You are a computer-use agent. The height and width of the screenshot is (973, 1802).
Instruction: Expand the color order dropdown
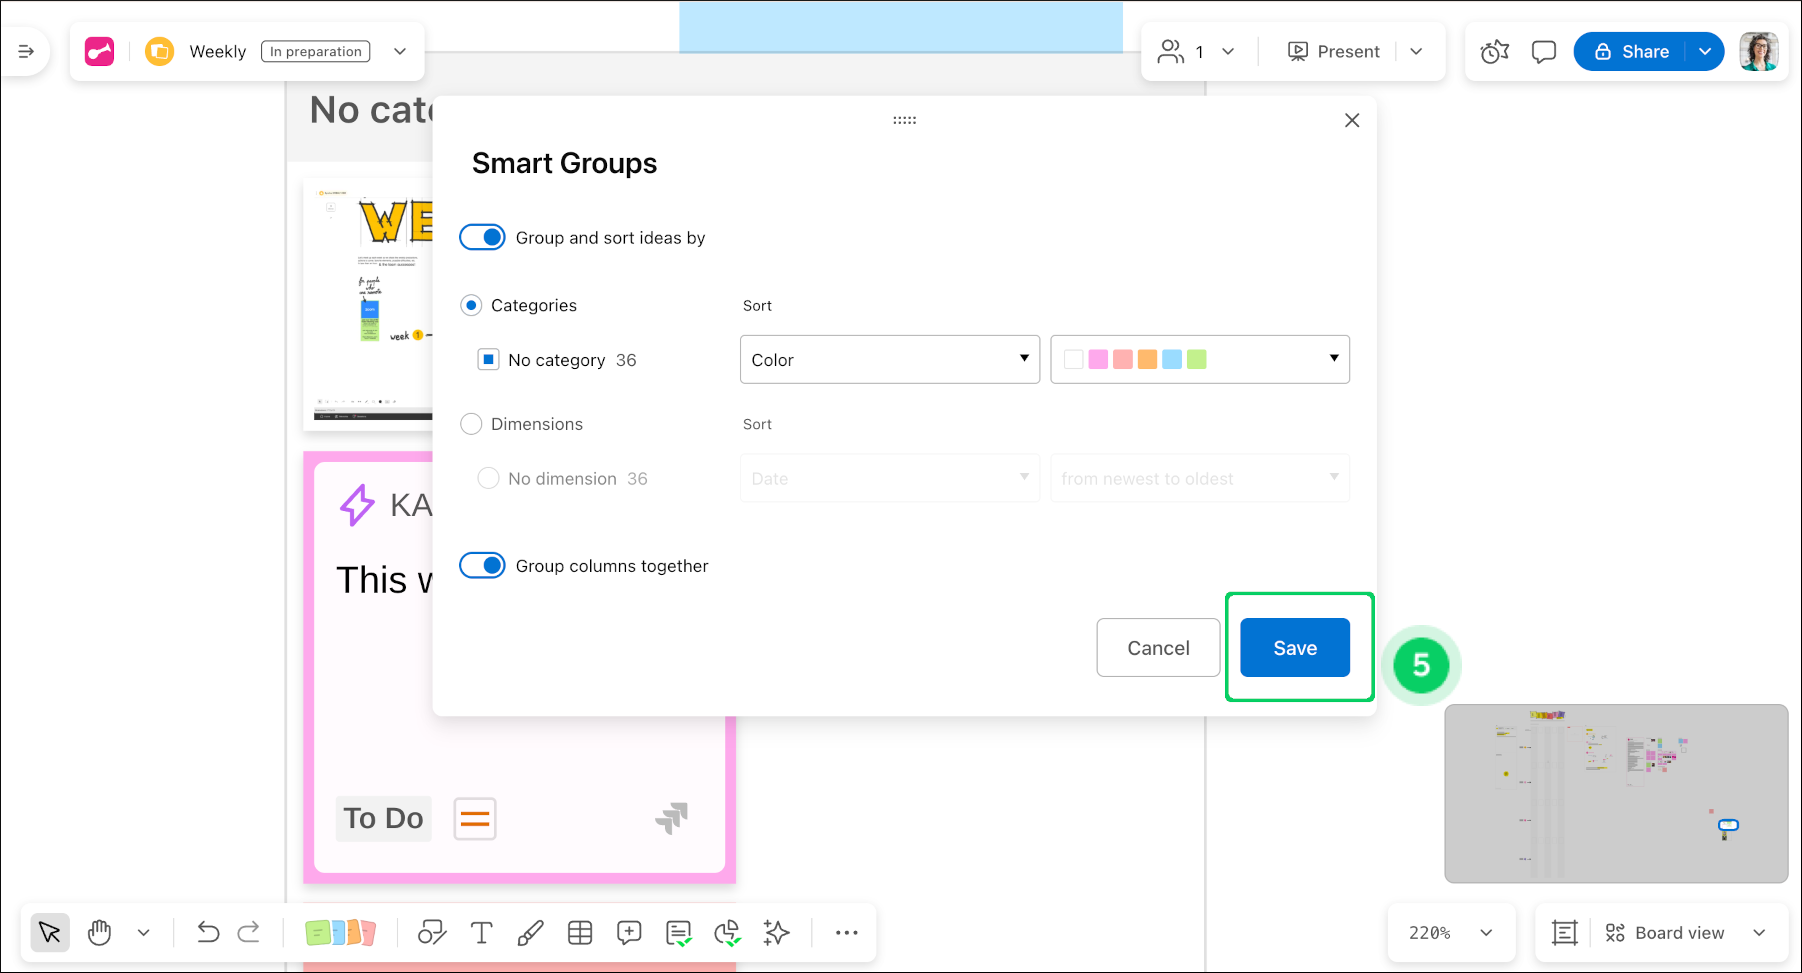coord(1199,360)
